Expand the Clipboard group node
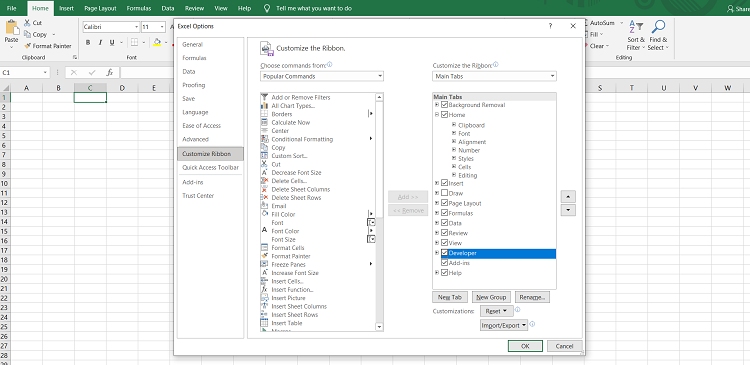 454,125
